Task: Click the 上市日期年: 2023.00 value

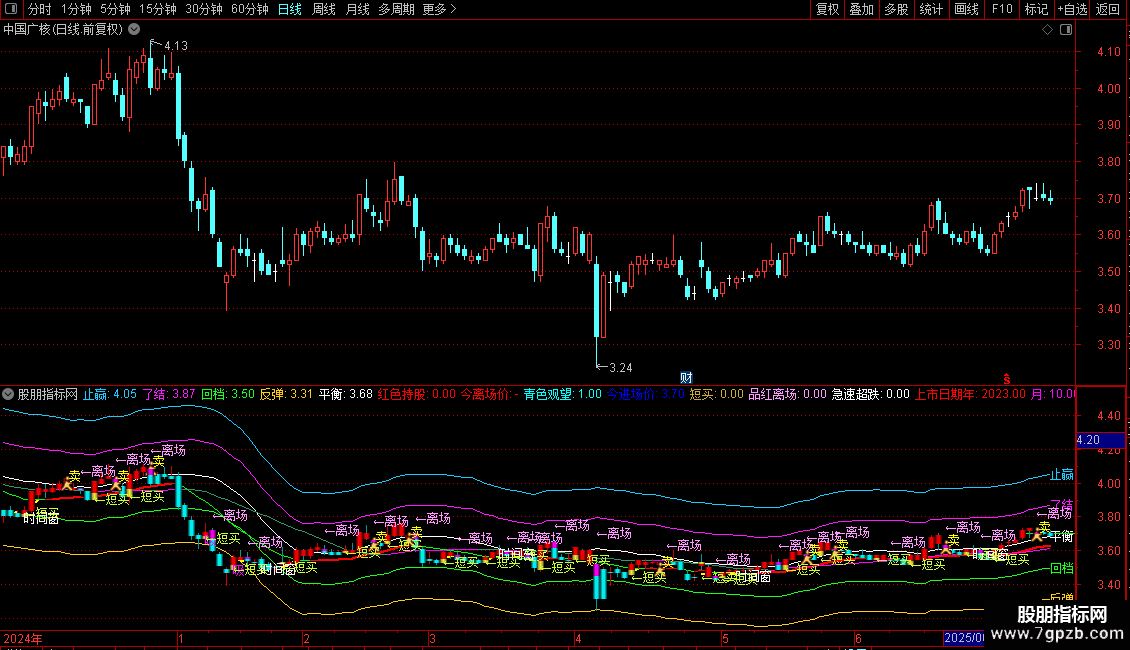Action: click(970, 394)
